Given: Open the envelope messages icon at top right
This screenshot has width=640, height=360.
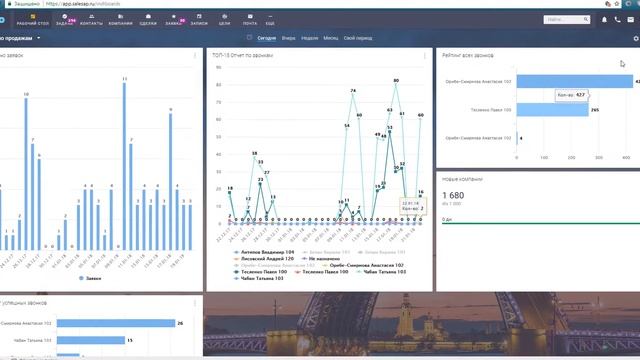Looking at the screenshot, I should pos(631,20).
